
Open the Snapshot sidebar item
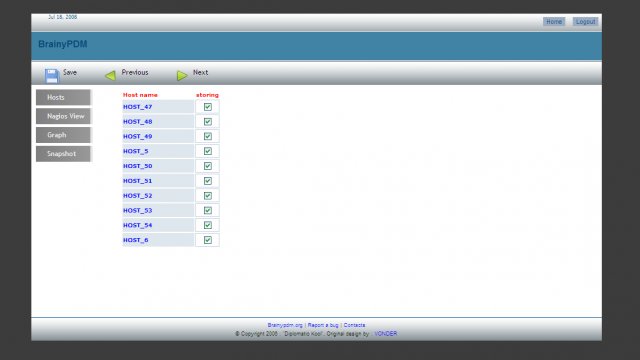tap(63, 154)
